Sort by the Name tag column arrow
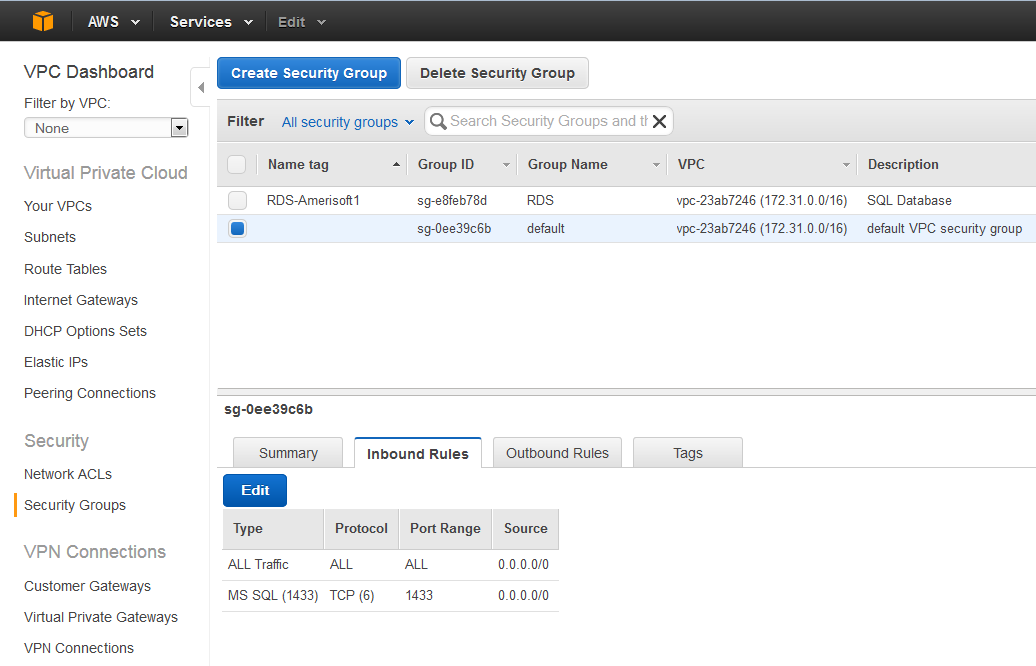Viewport: 1036px width, 666px height. pyautogui.click(x=396, y=165)
